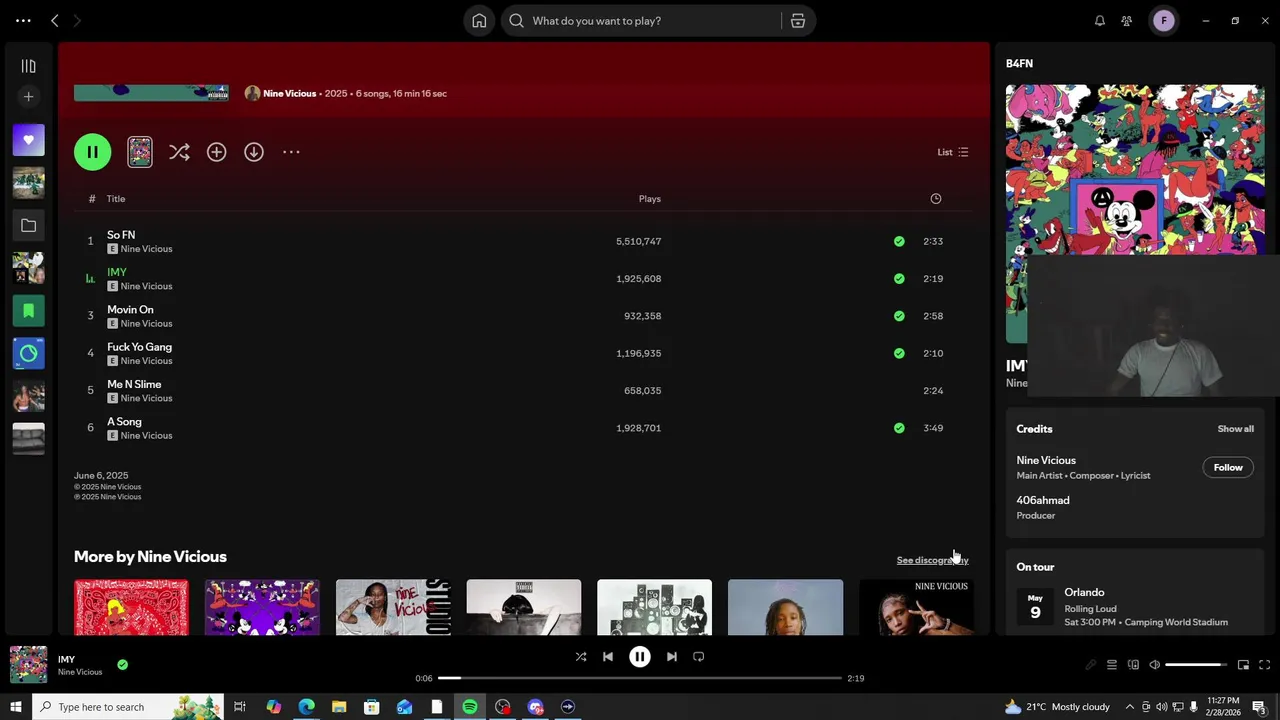Open the red bandana album thumbnail
The image size is (1280, 720).
tap(131, 607)
